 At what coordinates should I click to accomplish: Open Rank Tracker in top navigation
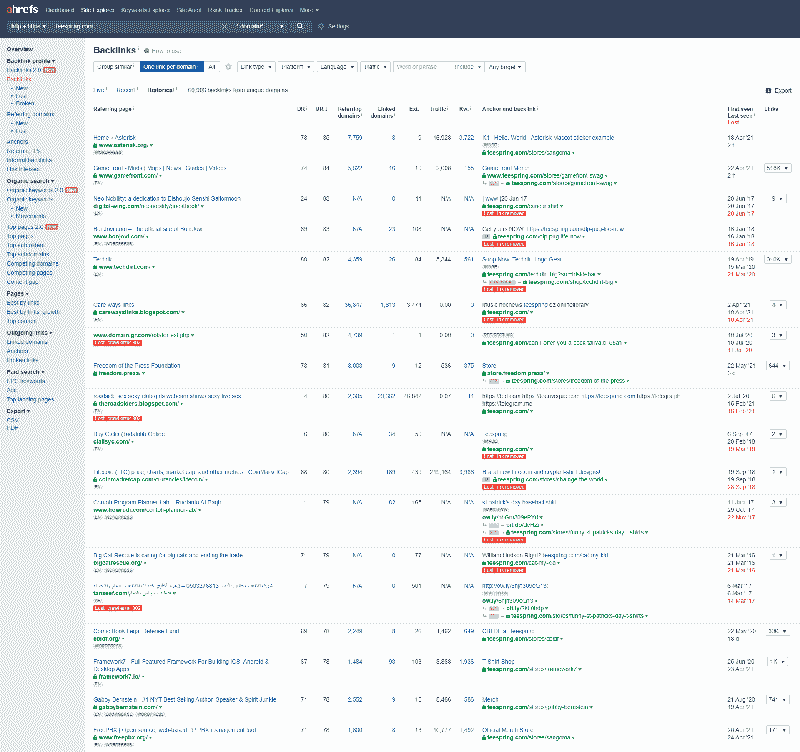225,10
